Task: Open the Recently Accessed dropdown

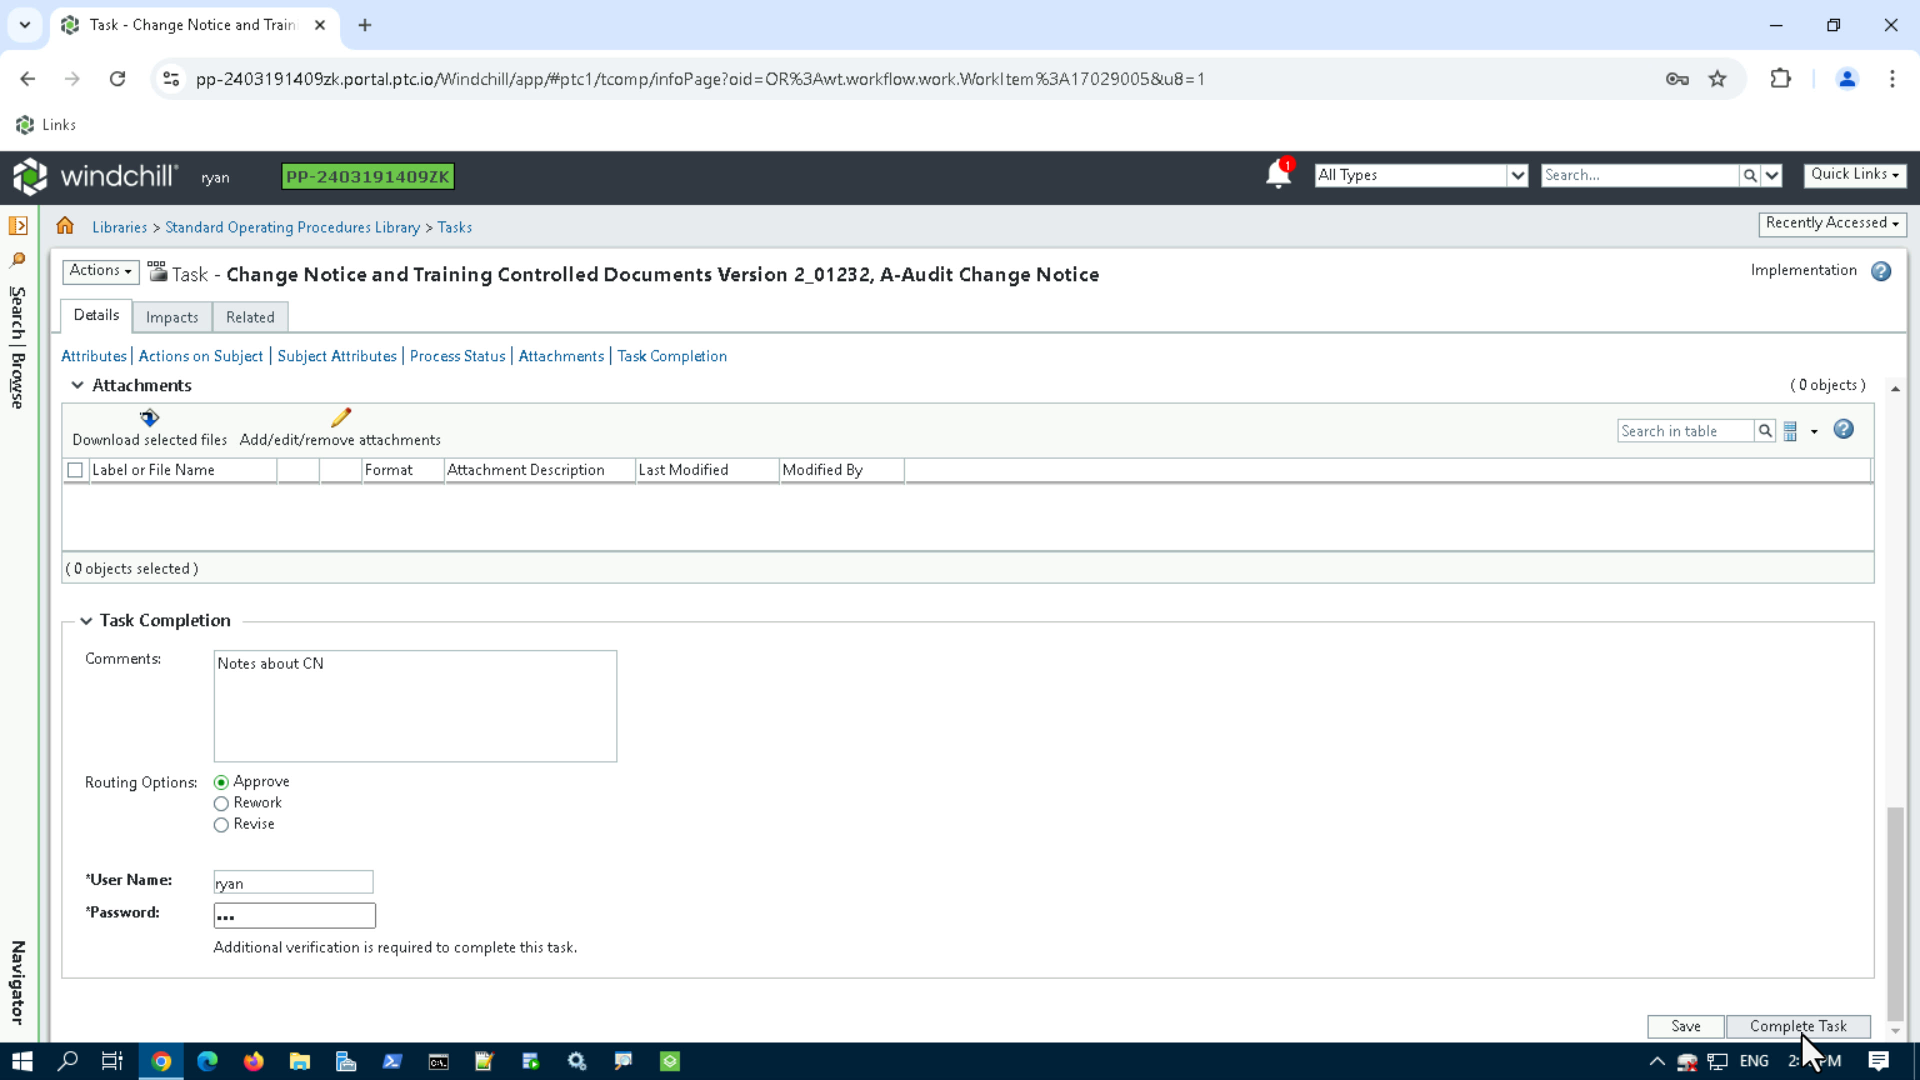Action: tap(1832, 223)
